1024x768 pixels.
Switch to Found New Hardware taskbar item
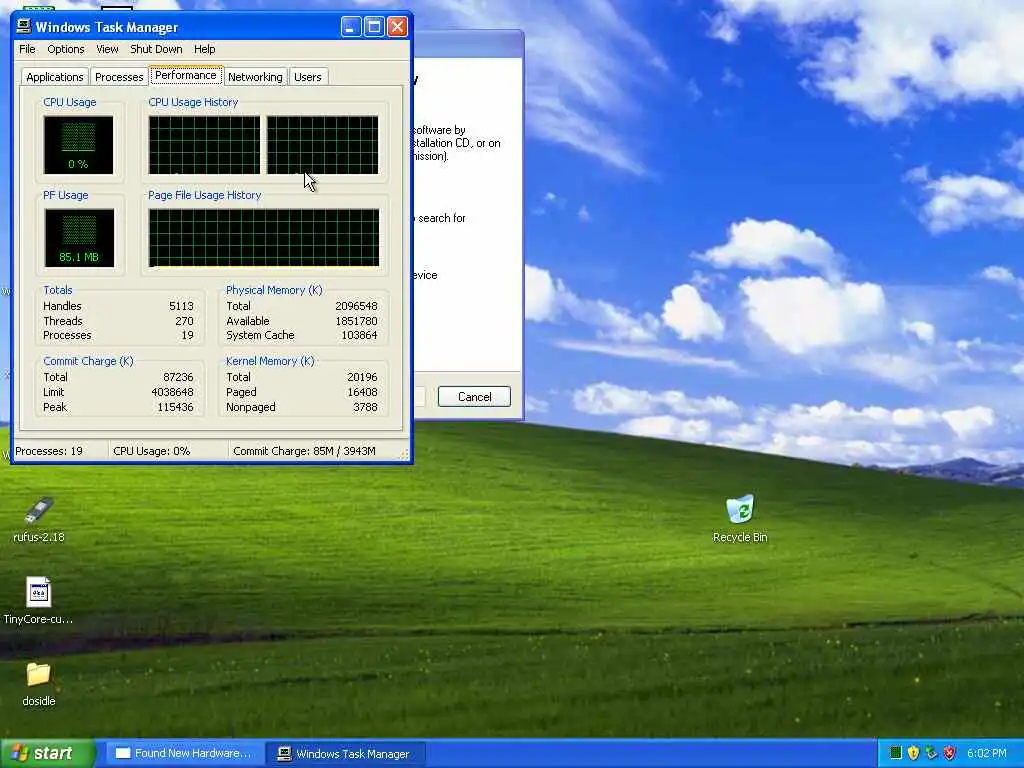184,753
